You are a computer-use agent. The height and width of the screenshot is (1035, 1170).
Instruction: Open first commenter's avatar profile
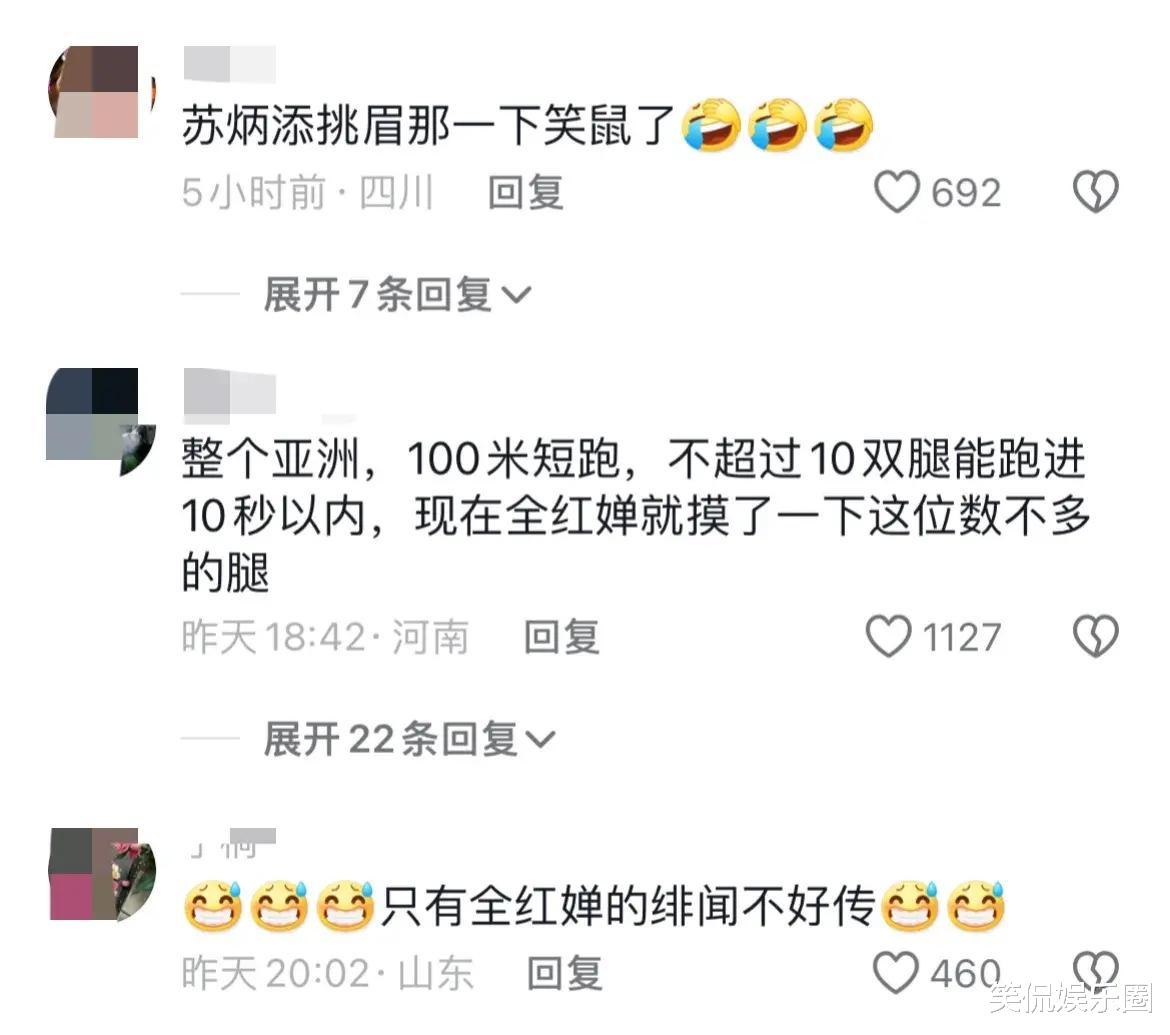101,92
